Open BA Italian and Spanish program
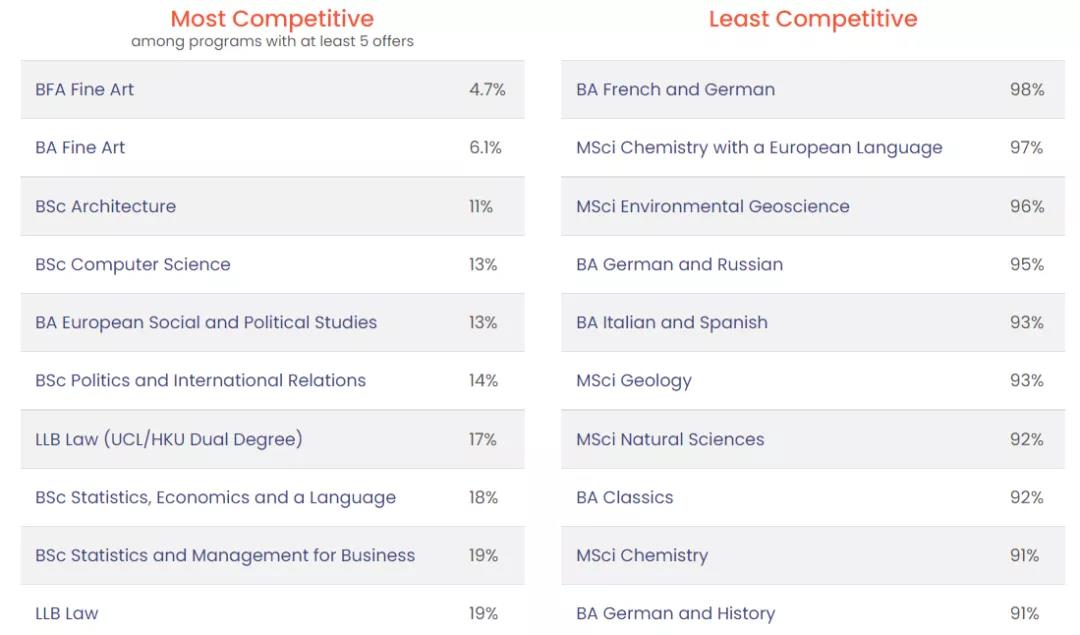 click(671, 322)
